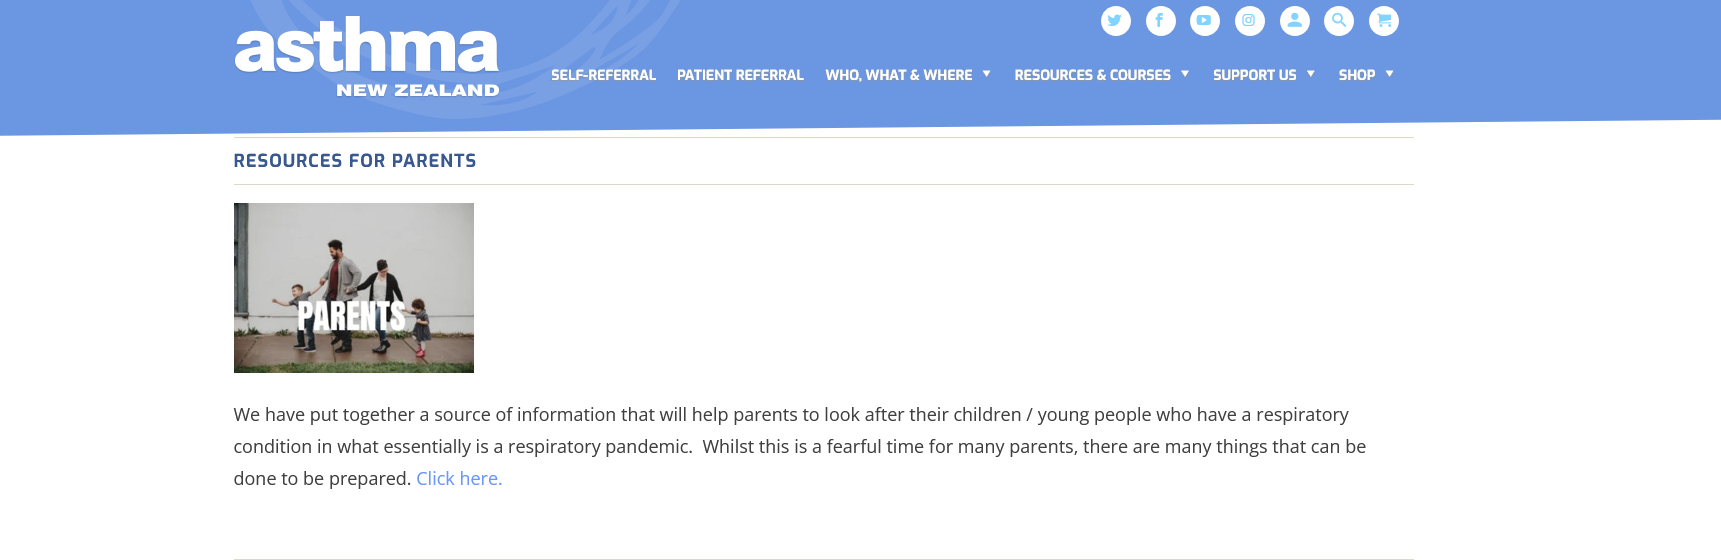Expand the arrow beside Who, What & Where
Viewport: 1721px width, 560px height.
(987, 74)
